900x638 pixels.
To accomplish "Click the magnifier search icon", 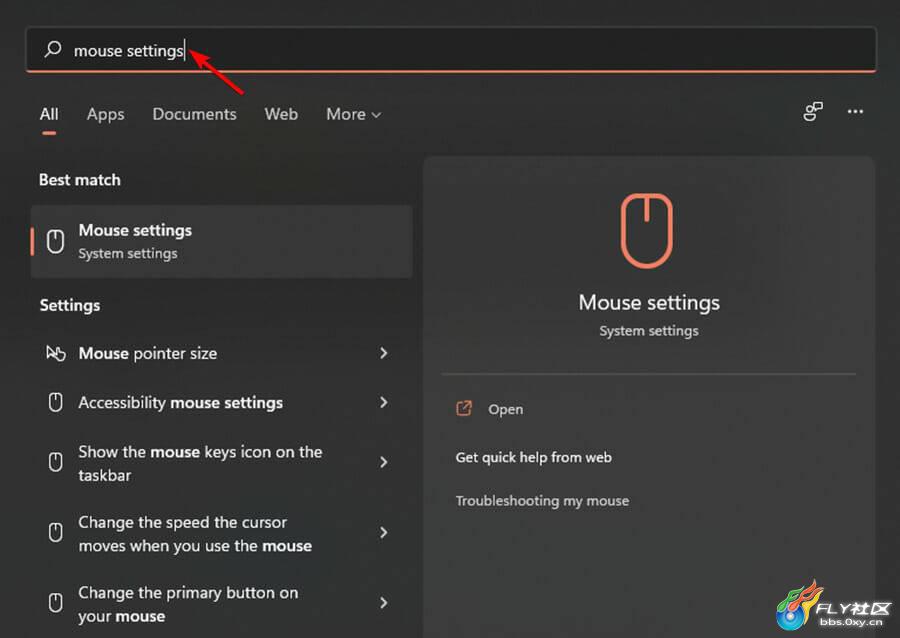I will pos(53,49).
